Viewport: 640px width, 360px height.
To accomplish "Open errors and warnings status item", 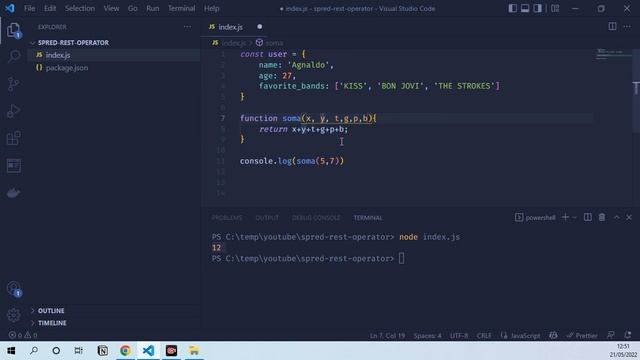I will pyautogui.click(x=23, y=335).
